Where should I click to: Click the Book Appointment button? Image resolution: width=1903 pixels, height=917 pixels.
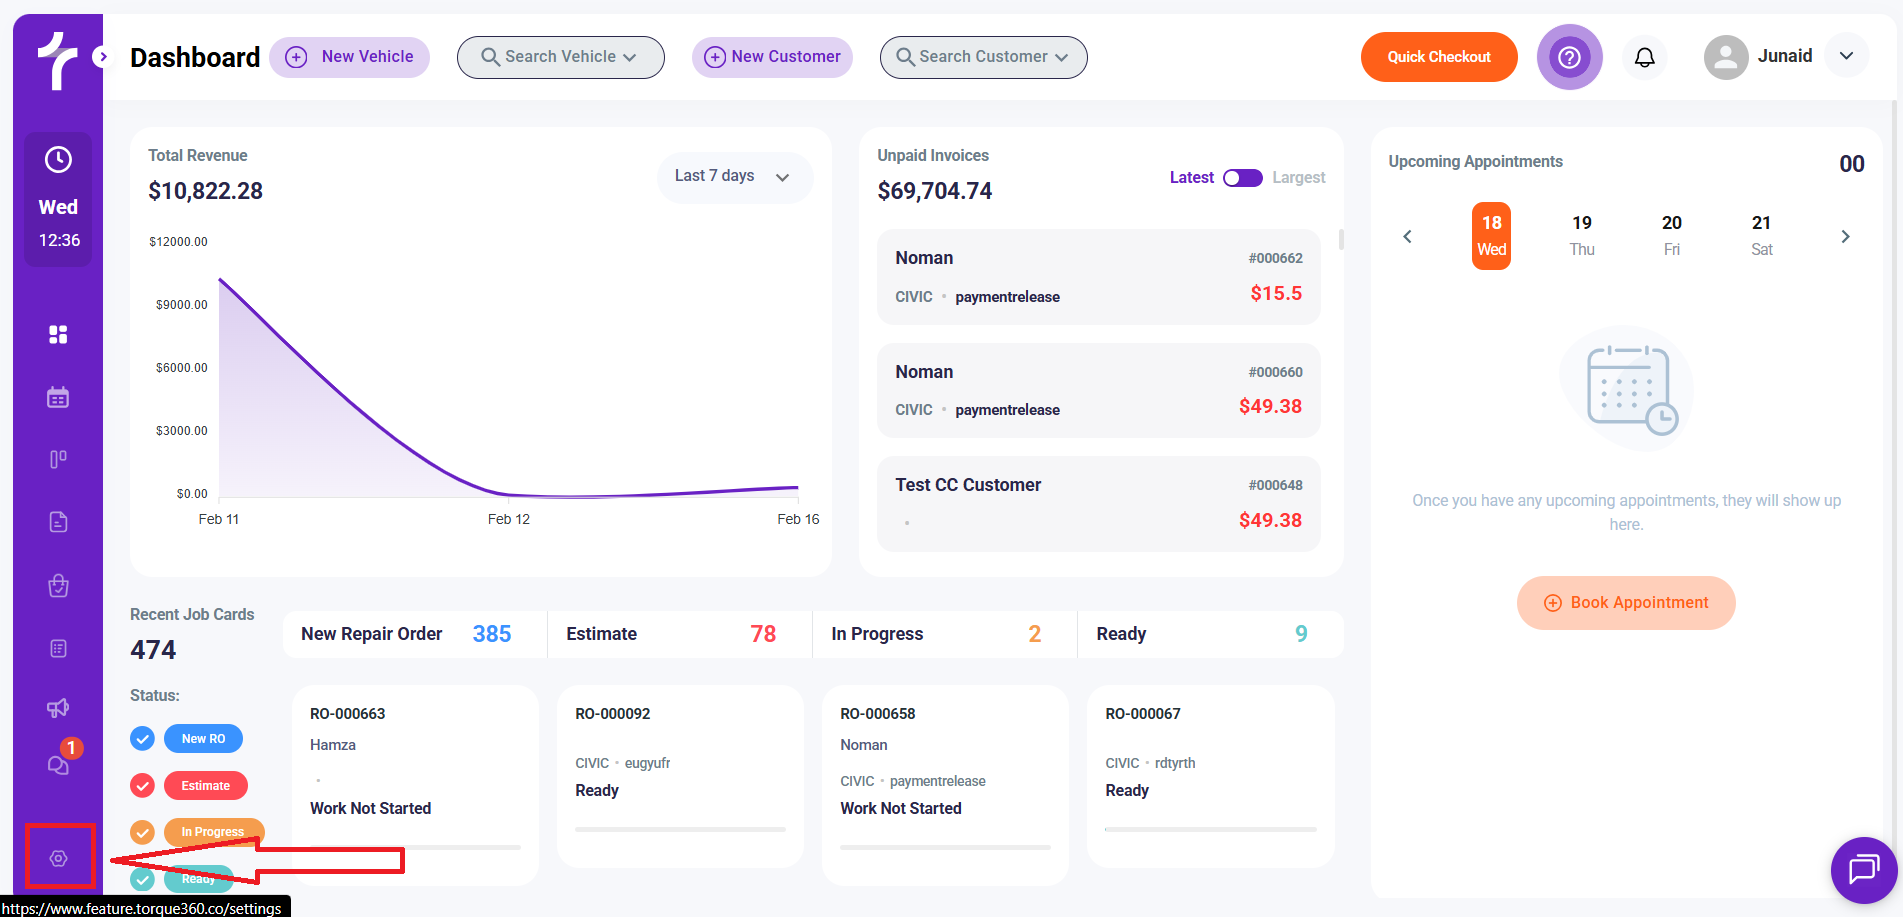1626,603
